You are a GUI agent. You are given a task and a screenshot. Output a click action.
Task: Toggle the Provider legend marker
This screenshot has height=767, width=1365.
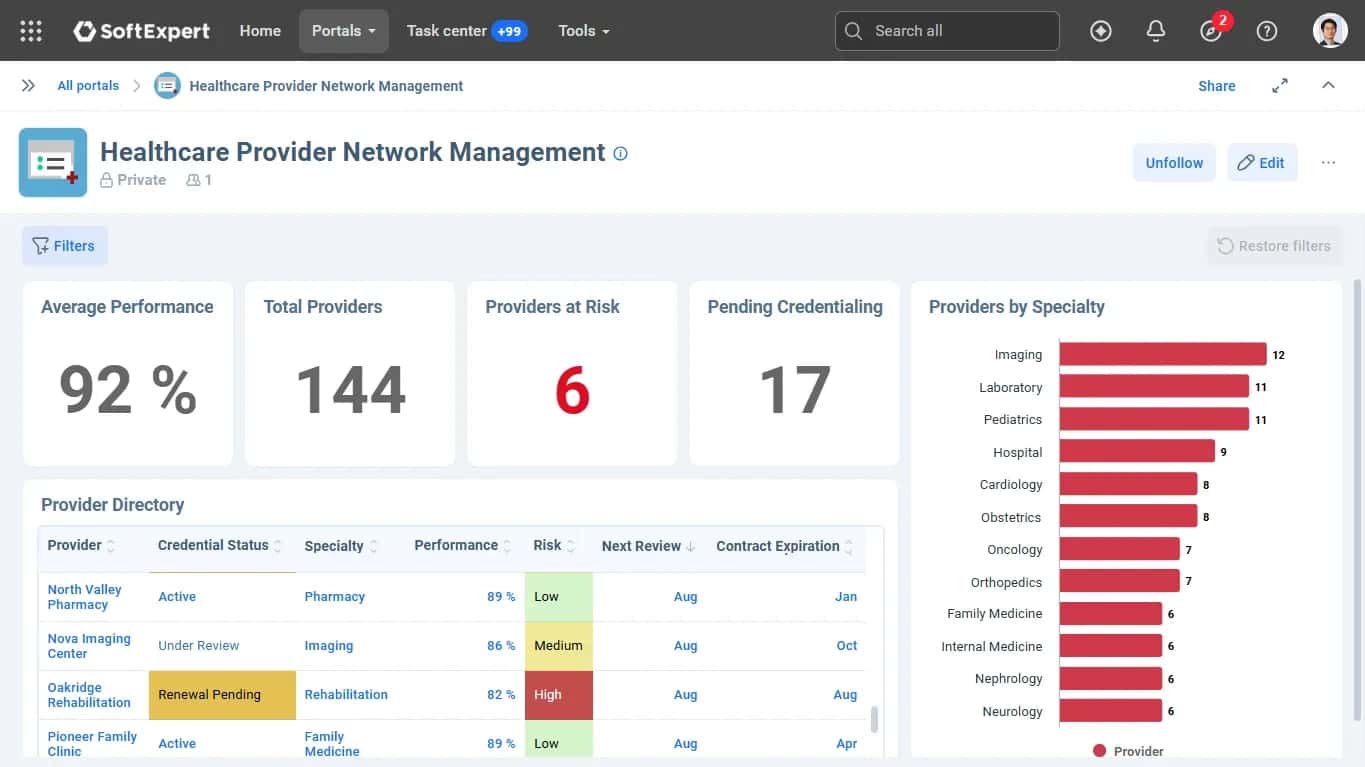point(1100,751)
